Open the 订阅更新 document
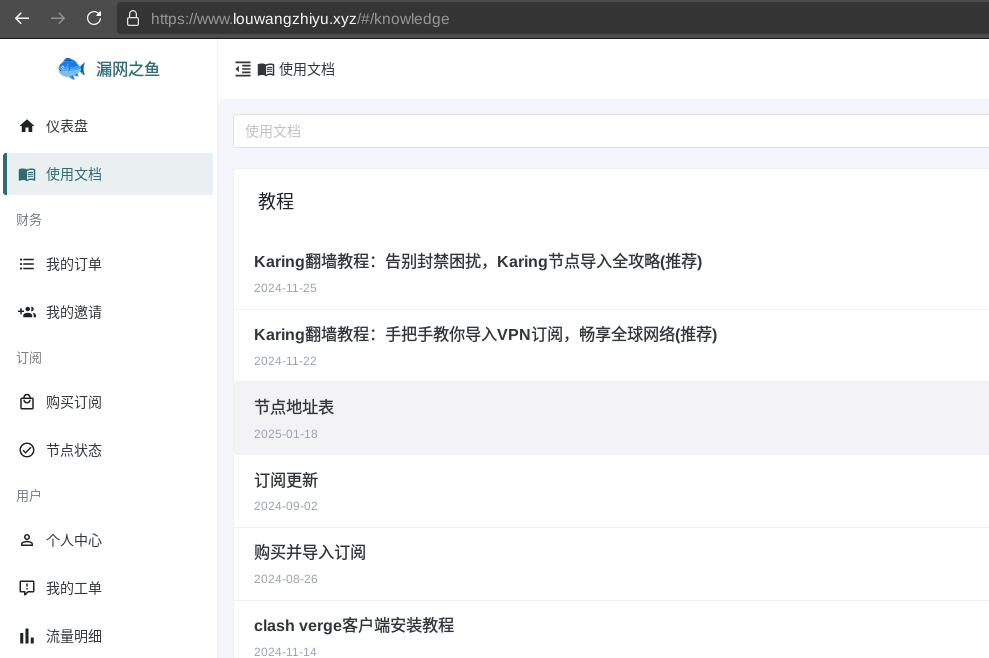 [x=286, y=480]
